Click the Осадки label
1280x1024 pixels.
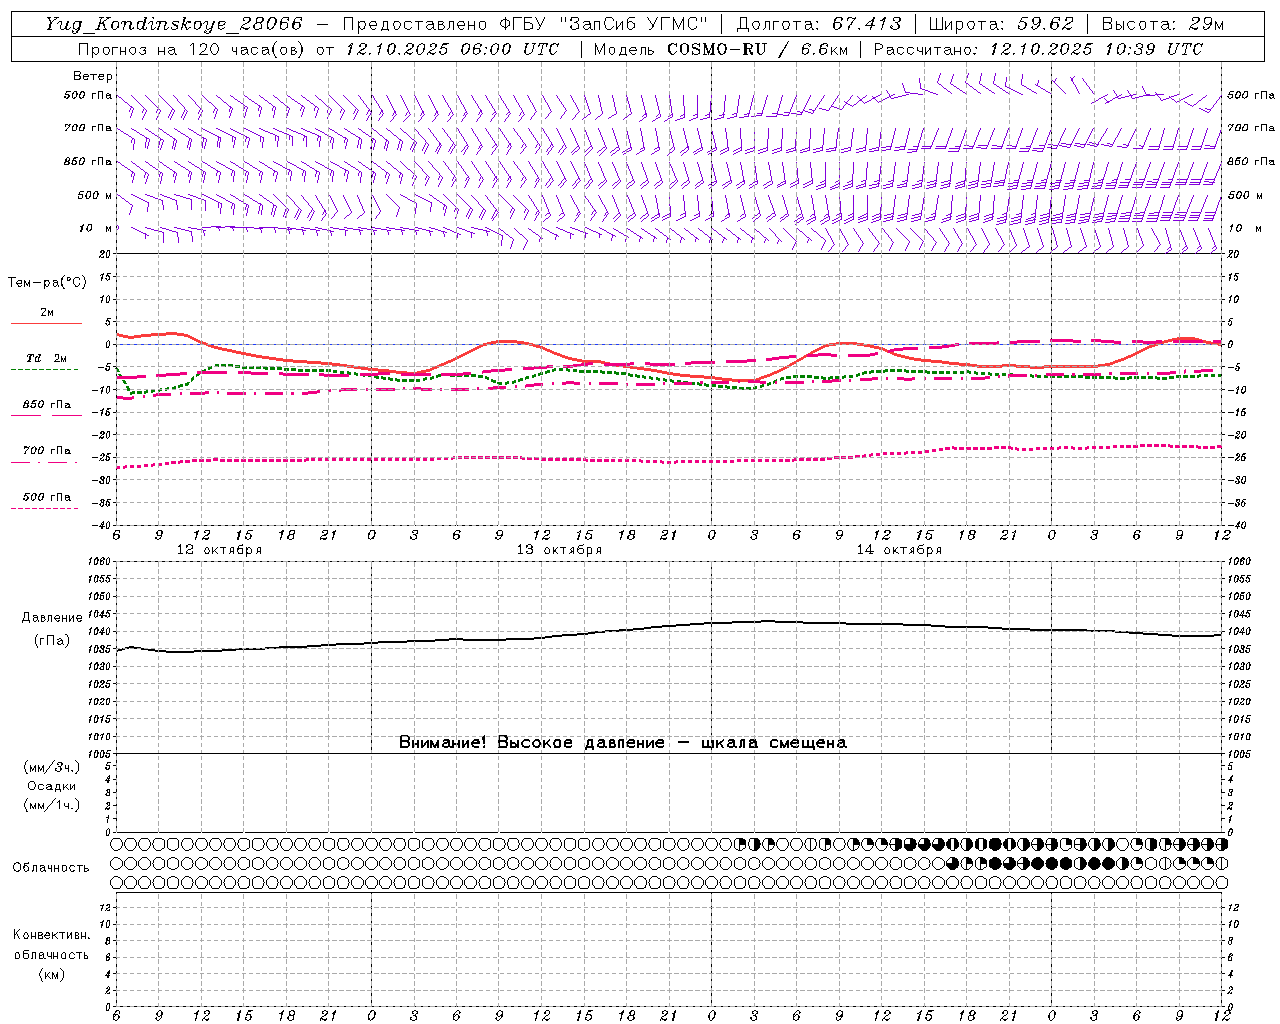point(52,786)
